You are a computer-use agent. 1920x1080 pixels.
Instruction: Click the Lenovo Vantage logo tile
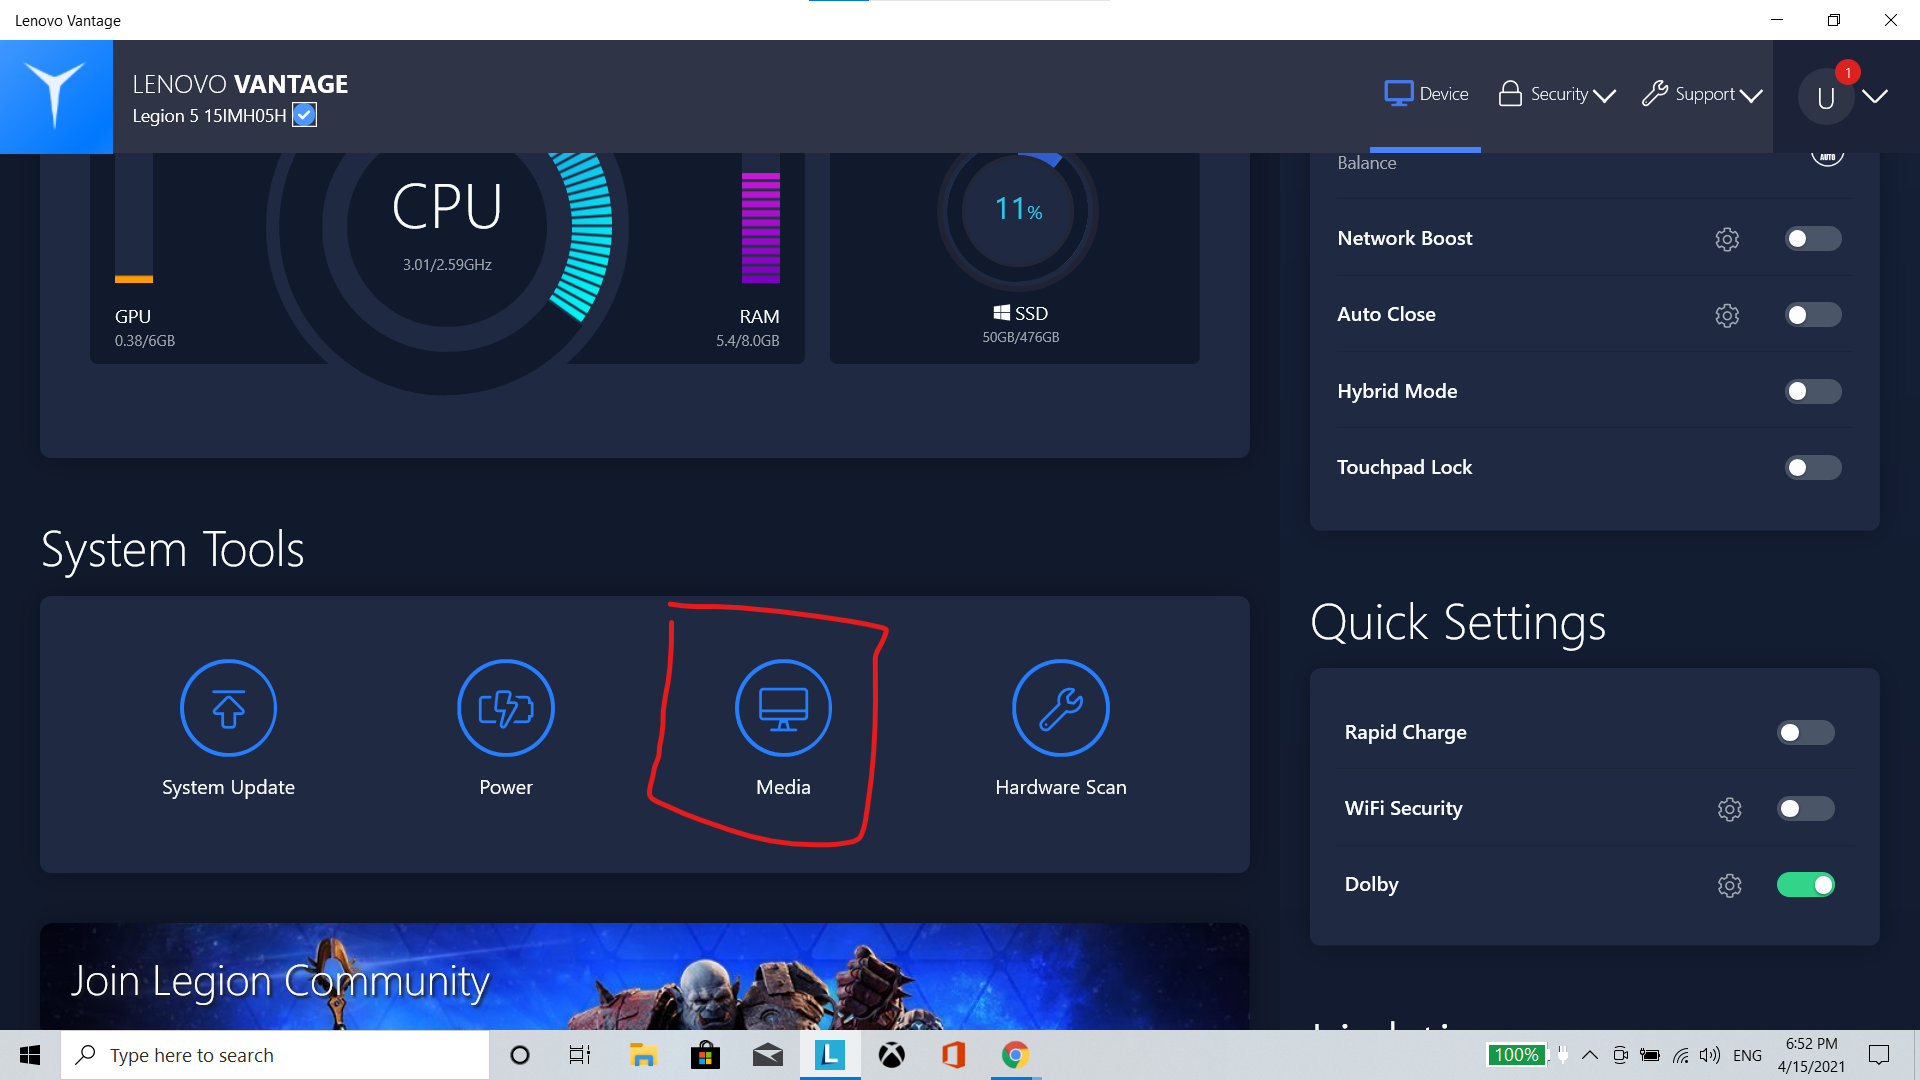point(56,96)
